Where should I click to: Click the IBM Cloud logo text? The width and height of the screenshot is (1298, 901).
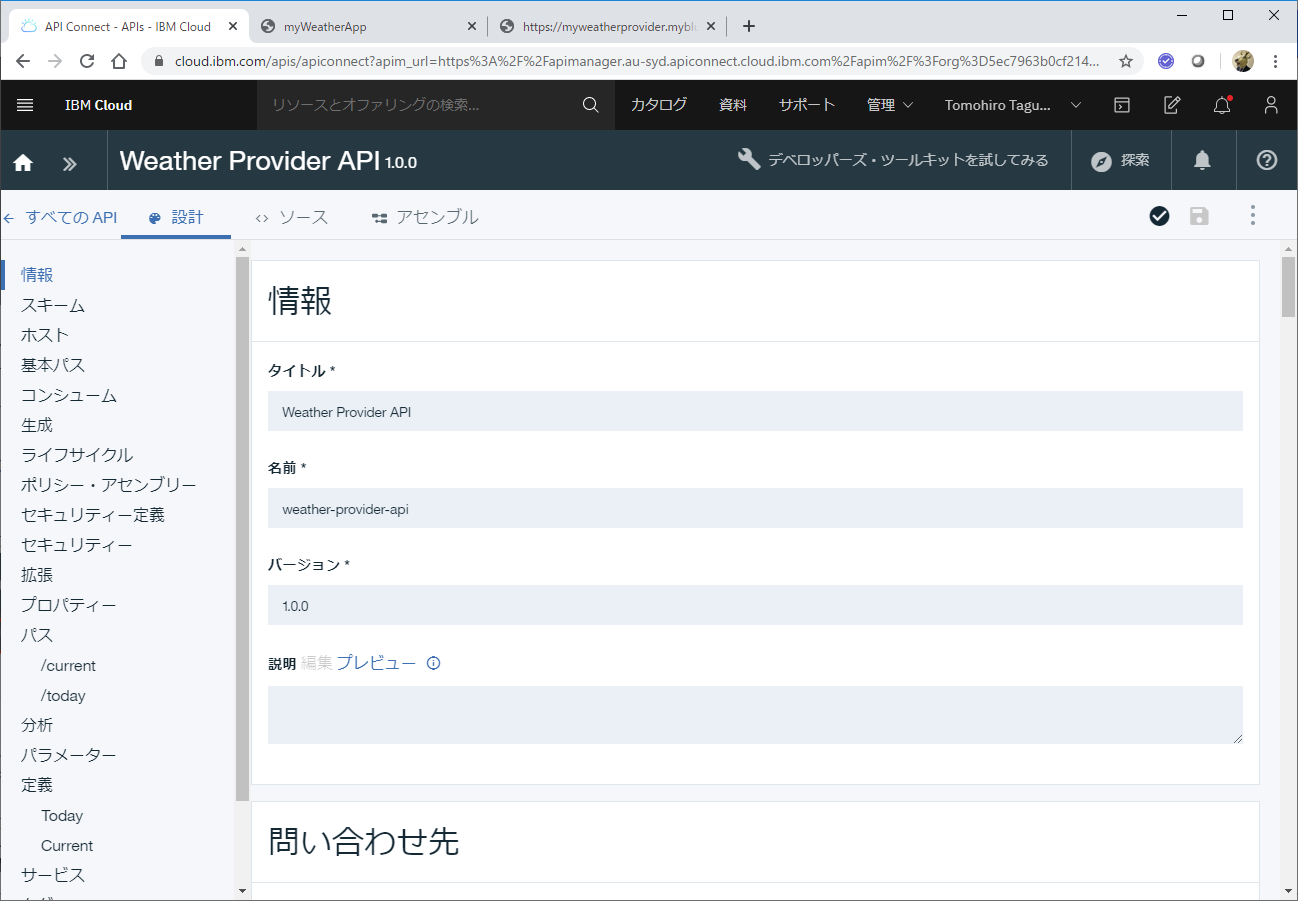click(98, 105)
